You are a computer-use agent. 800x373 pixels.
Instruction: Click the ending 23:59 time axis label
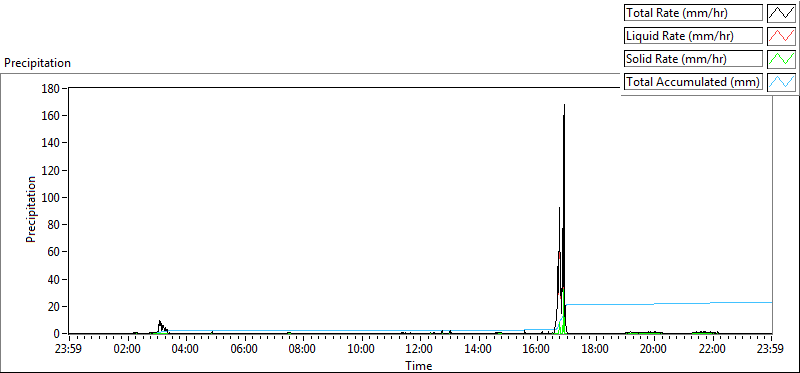771,350
